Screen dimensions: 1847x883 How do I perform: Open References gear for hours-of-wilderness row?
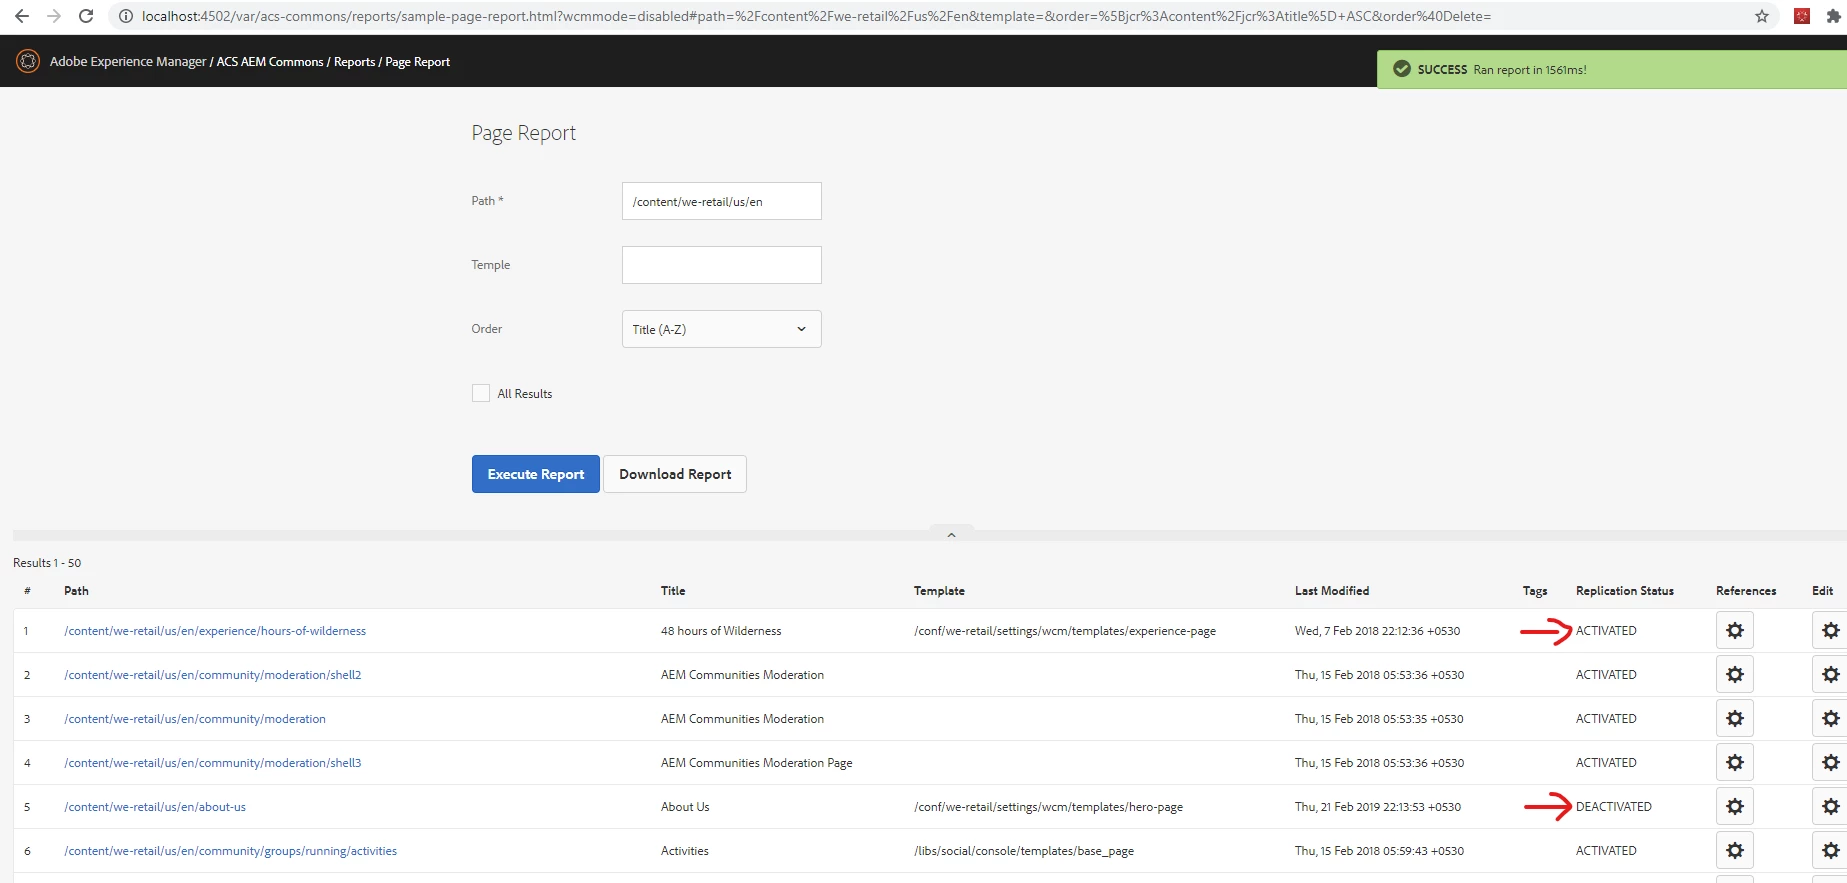[x=1735, y=631]
